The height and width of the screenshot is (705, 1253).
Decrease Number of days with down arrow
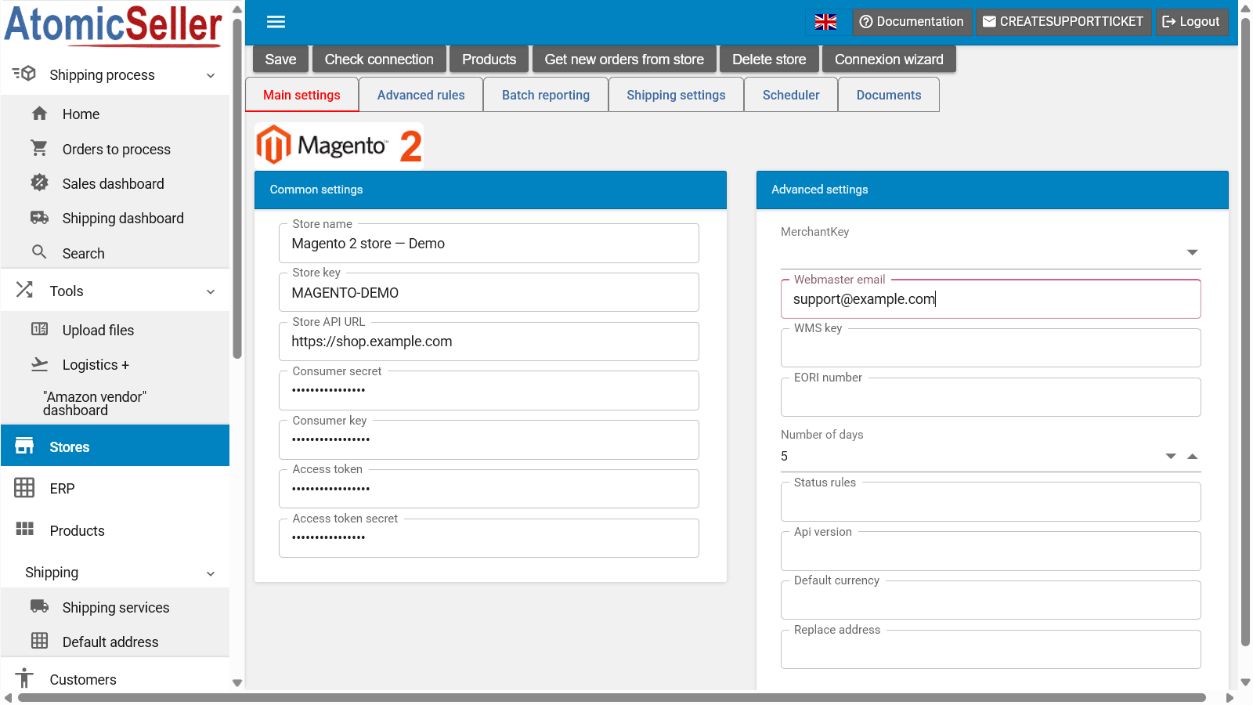coord(1171,456)
